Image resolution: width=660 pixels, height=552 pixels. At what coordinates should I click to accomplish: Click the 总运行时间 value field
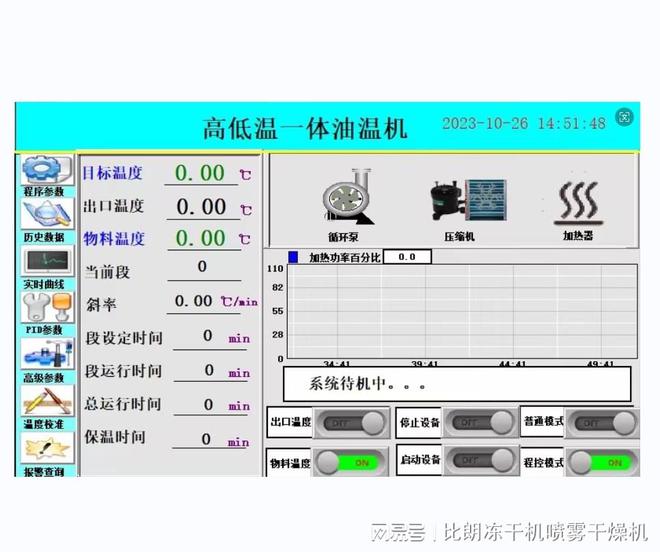[x=210, y=405]
